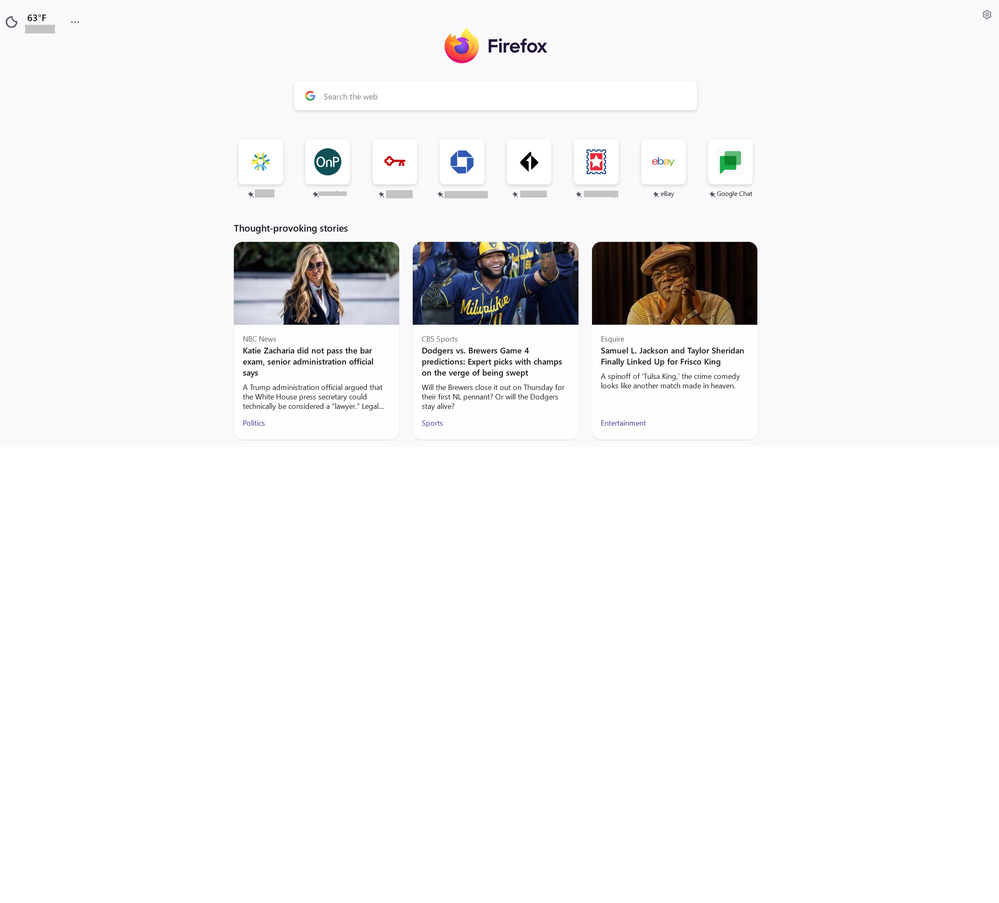The width and height of the screenshot is (999, 903).
Task: Click the NBC News source label
Action: [x=259, y=339]
